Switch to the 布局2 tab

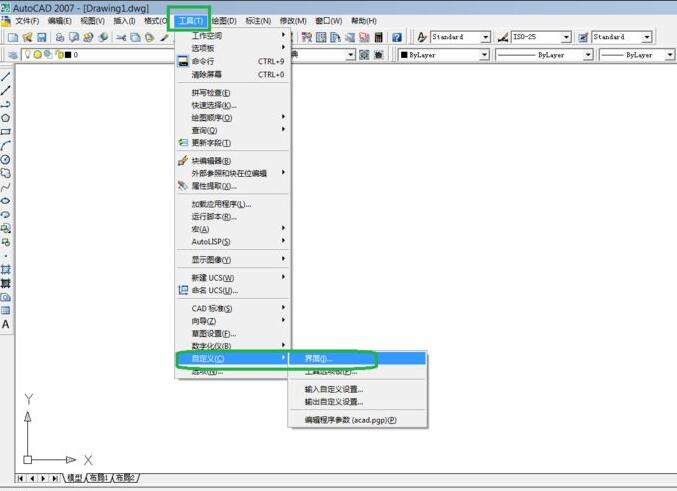(125, 478)
